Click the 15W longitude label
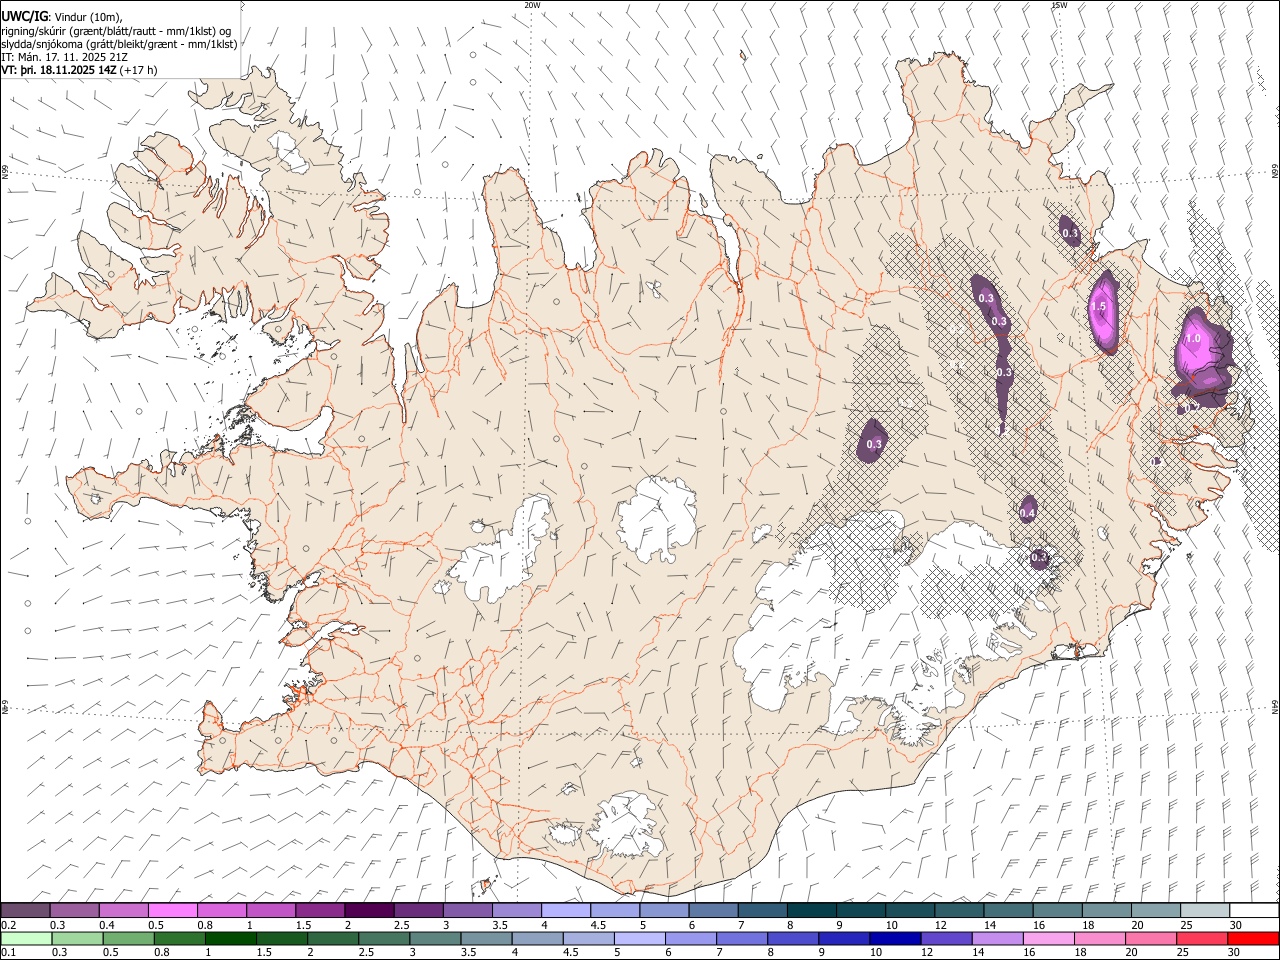 coord(1059,5)
